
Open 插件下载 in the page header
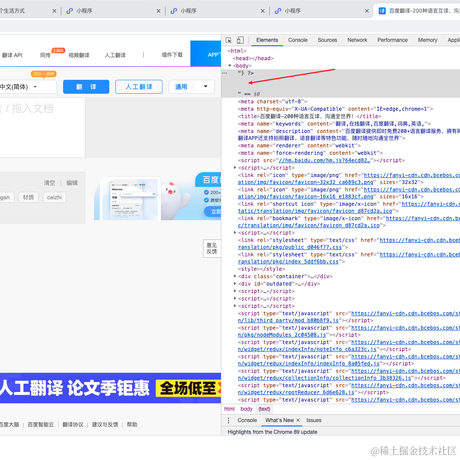(172, 55)
